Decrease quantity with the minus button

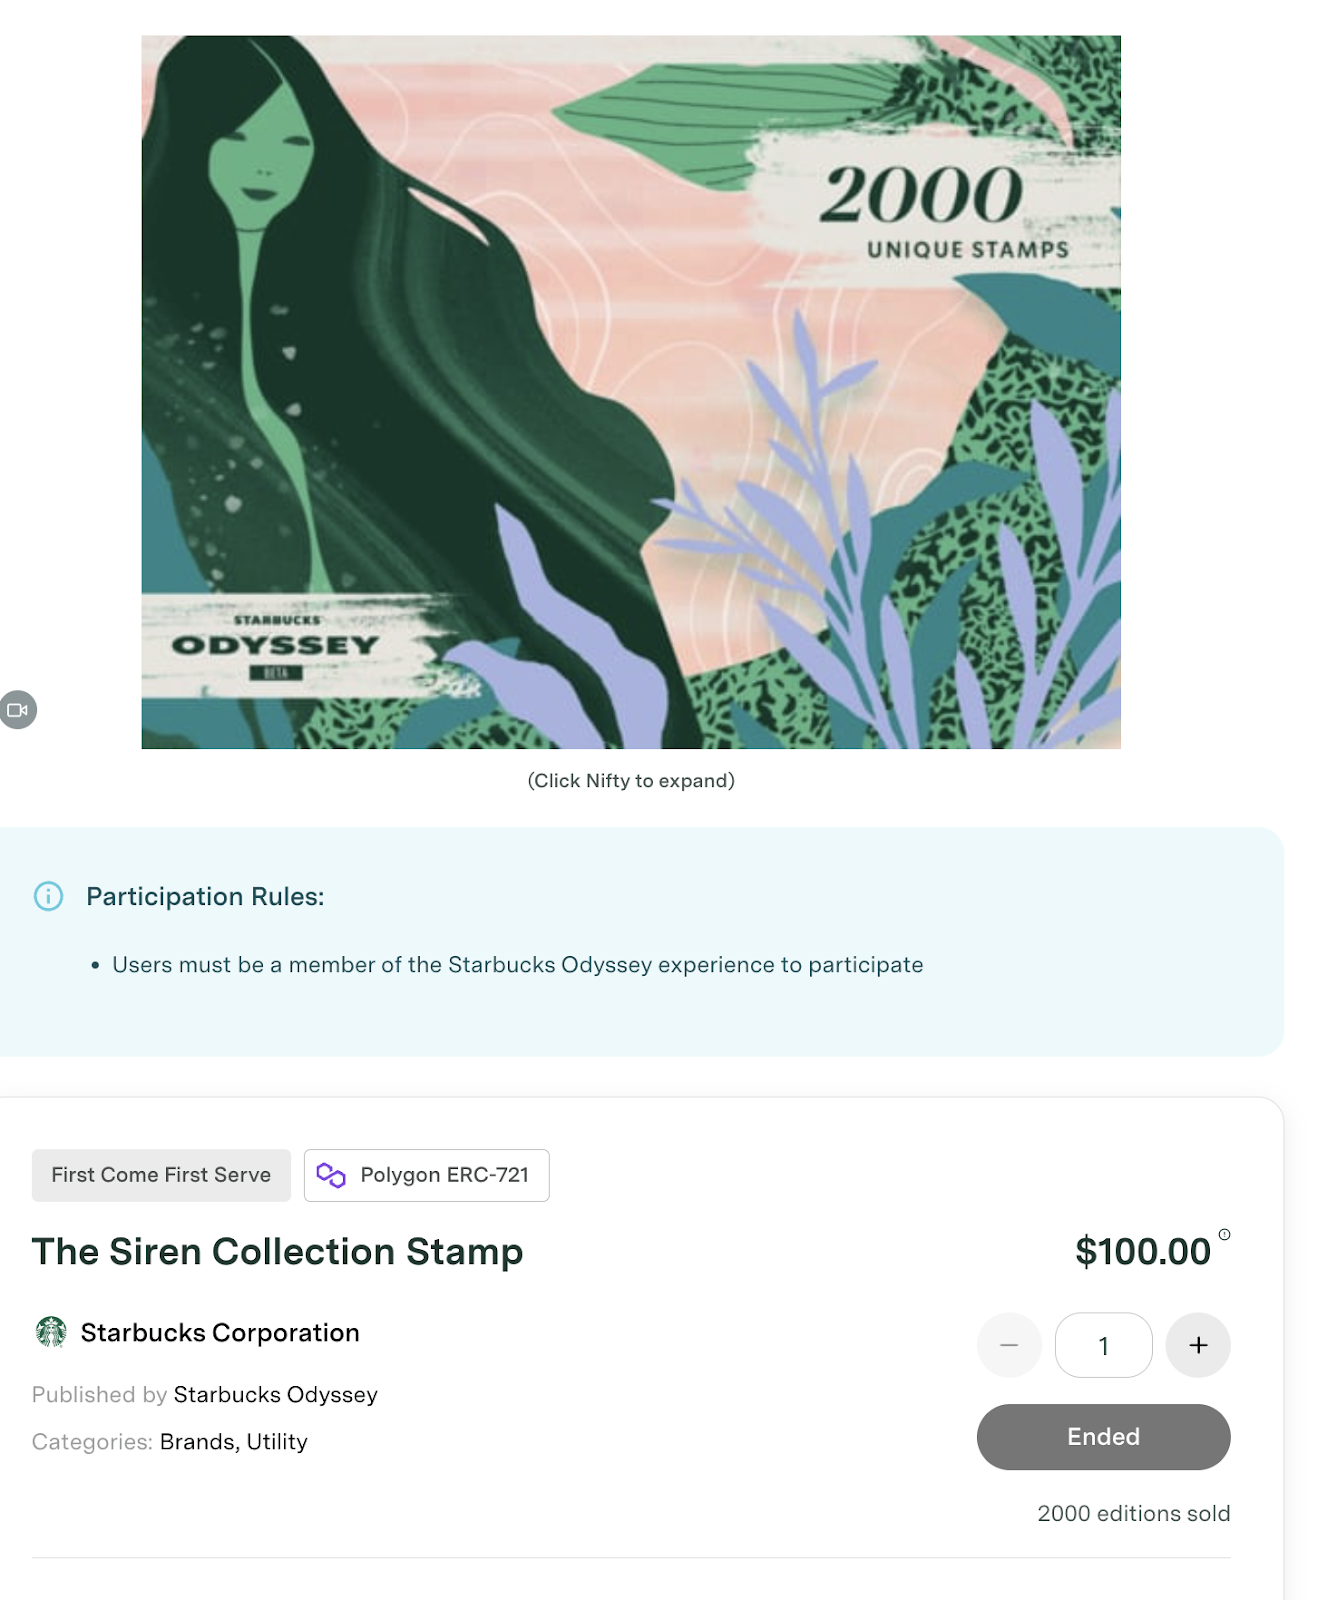pos(1009,1345)
